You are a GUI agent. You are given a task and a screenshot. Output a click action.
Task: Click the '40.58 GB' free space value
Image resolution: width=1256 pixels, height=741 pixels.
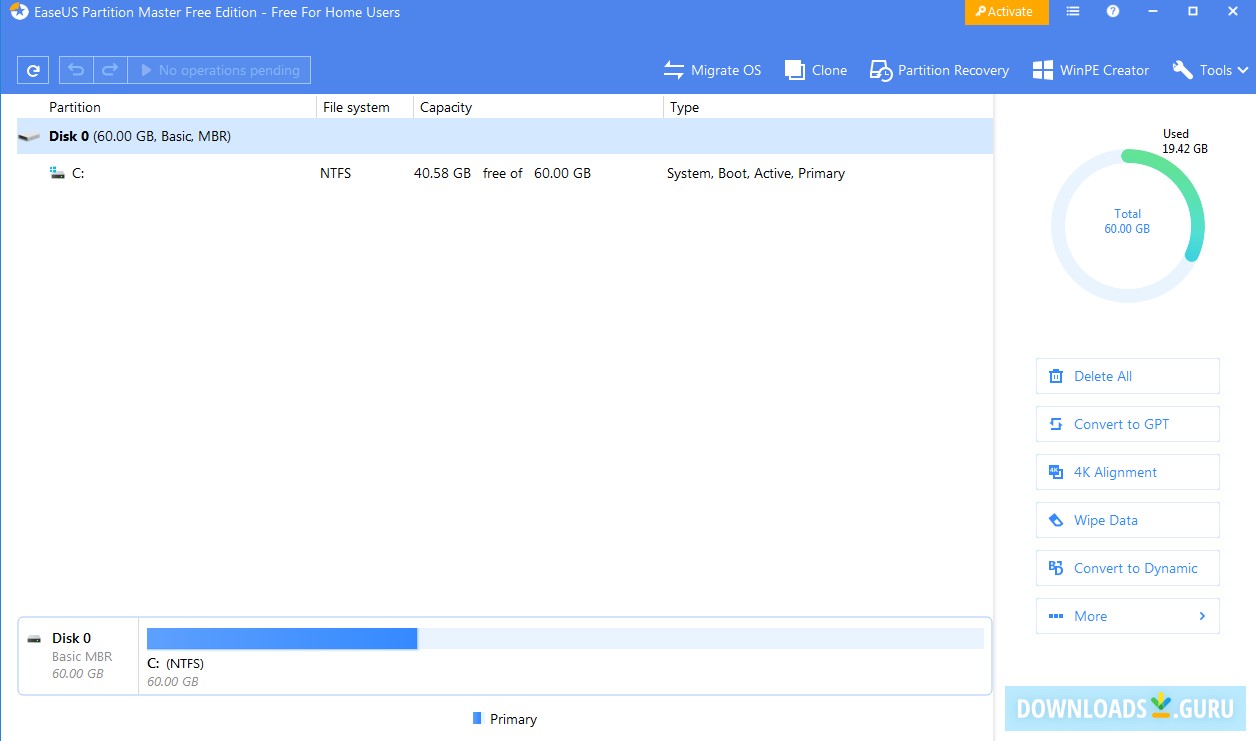coord(442,173)
